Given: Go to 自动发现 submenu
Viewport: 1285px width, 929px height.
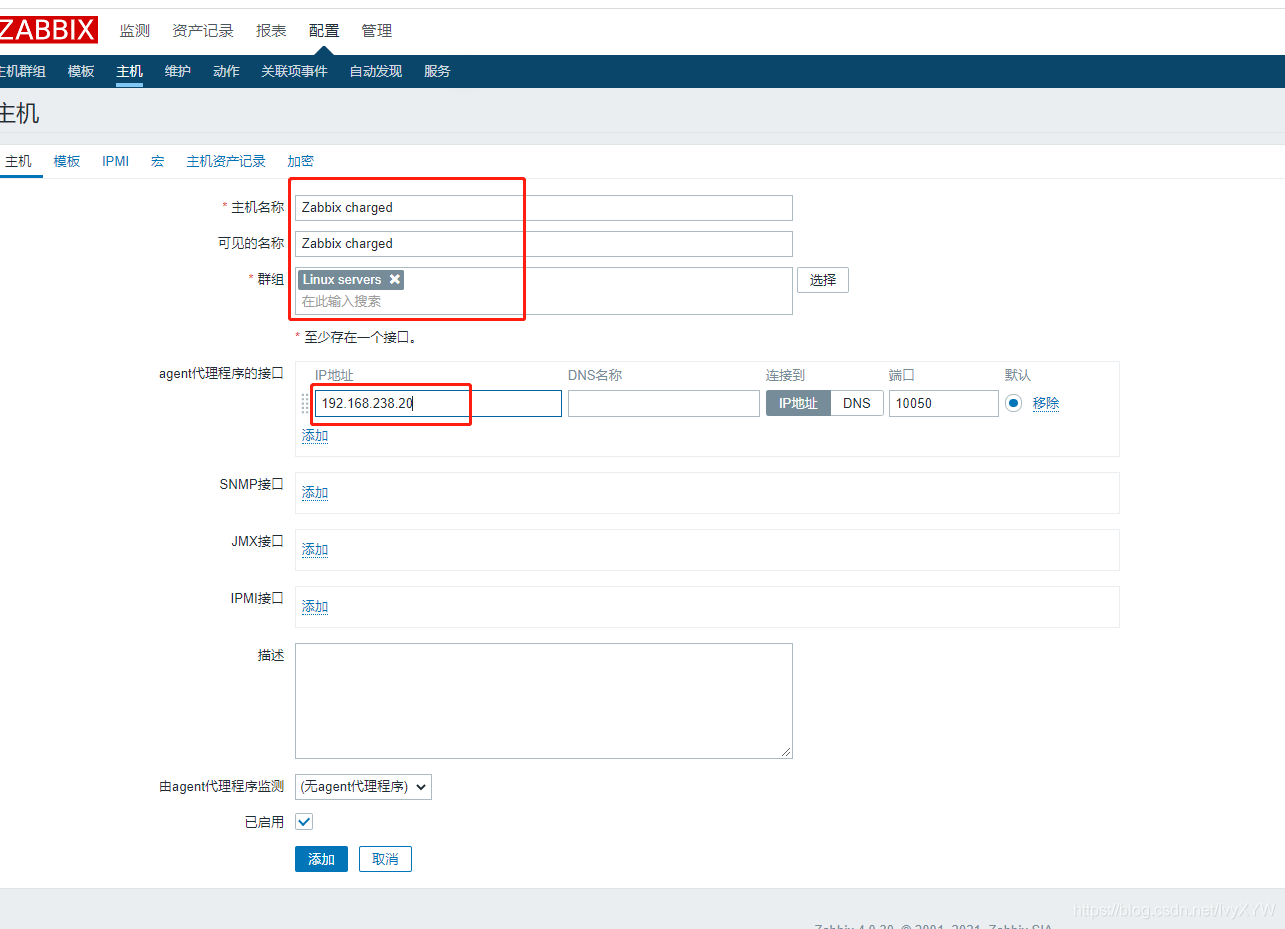Looking at the screenshot, I should (x=376, y=71).
